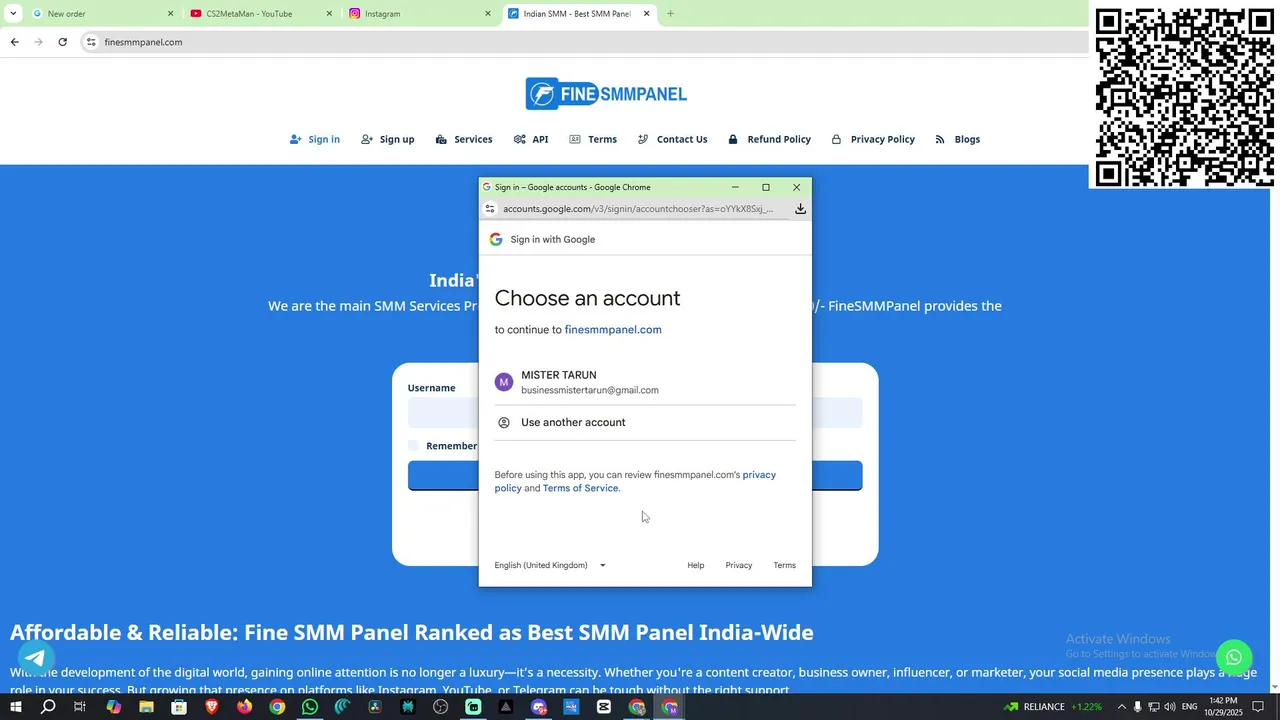This screenshot has height=720, width=1280.
Task: Tick the Remember me checkbox
Action: click(x=414, y=446)
